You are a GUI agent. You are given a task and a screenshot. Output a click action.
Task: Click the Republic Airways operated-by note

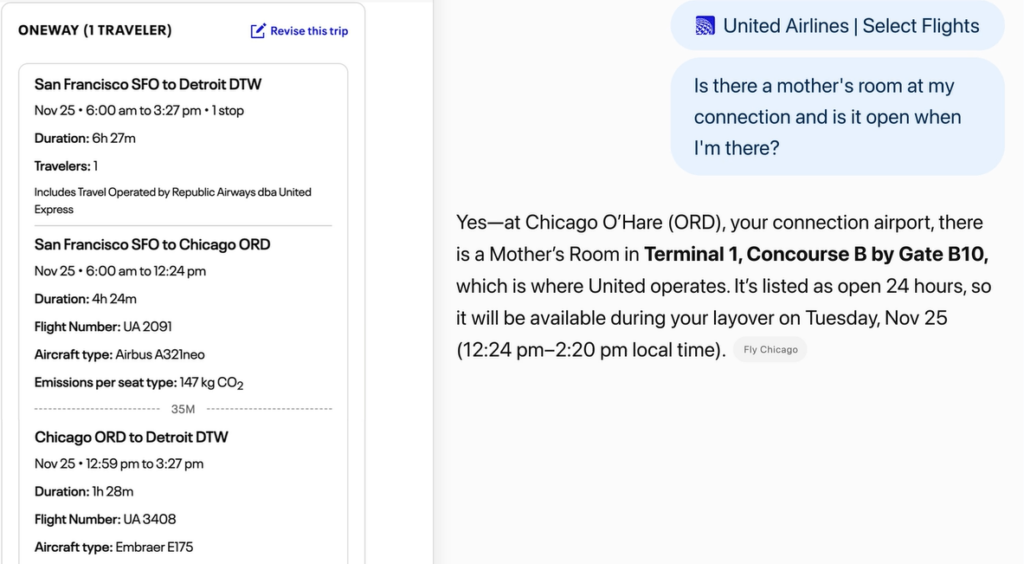173,200
